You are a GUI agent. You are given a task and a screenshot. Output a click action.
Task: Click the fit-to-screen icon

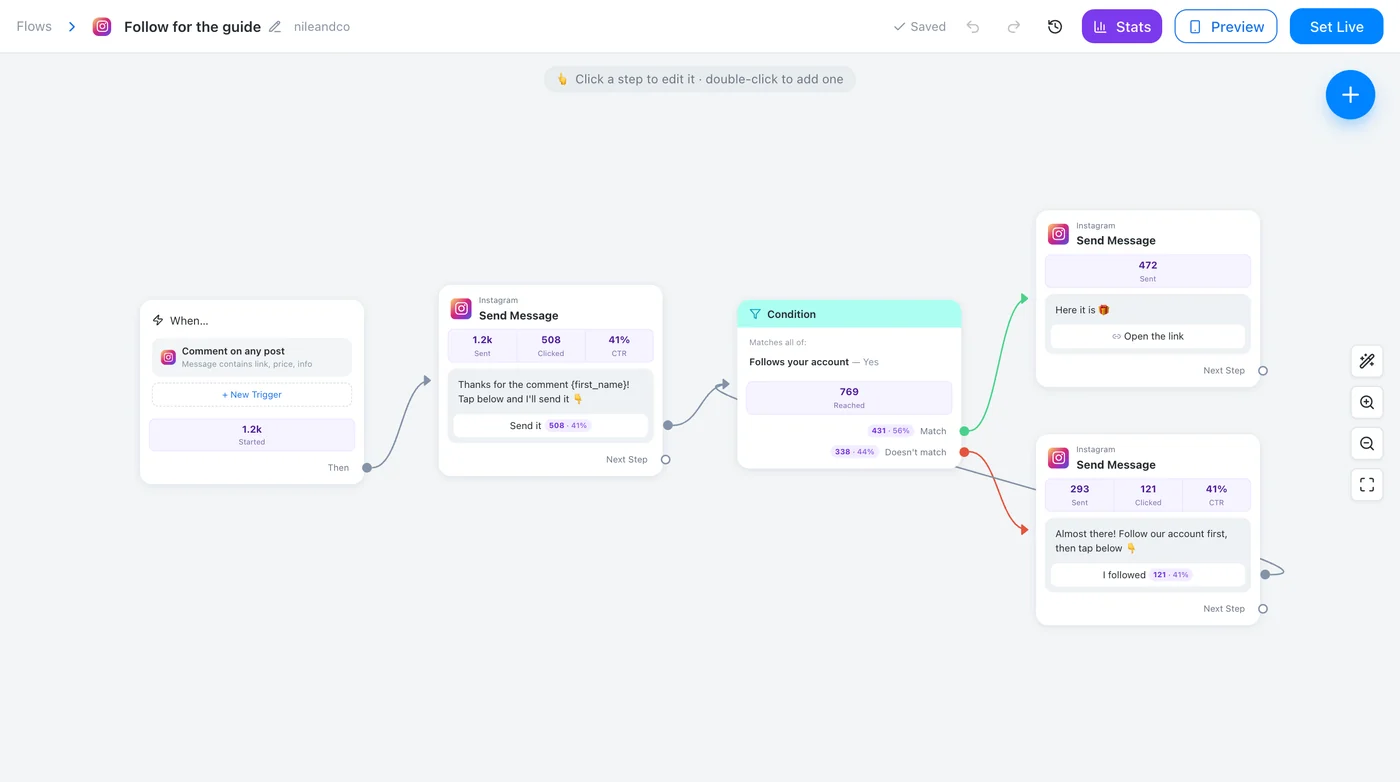pyautogui.click(x=1367, y=486)
